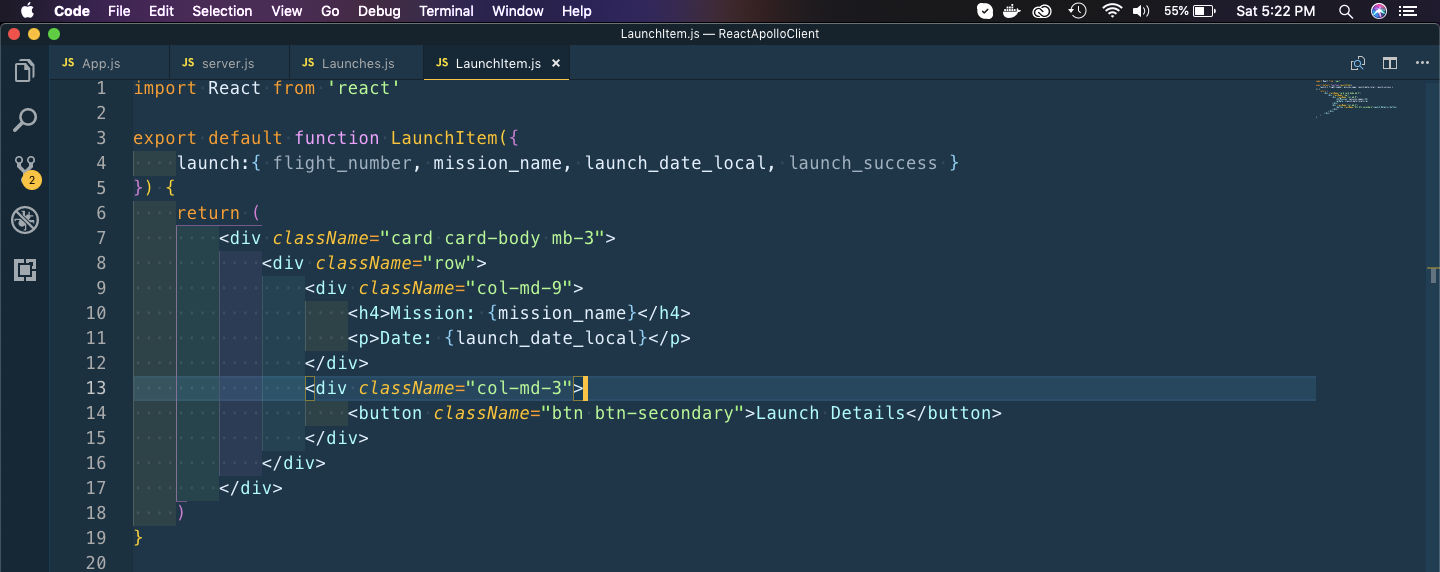Click the Launch Details button text in code
This screenshot has width=1440, height=572.
click(830, 413)
